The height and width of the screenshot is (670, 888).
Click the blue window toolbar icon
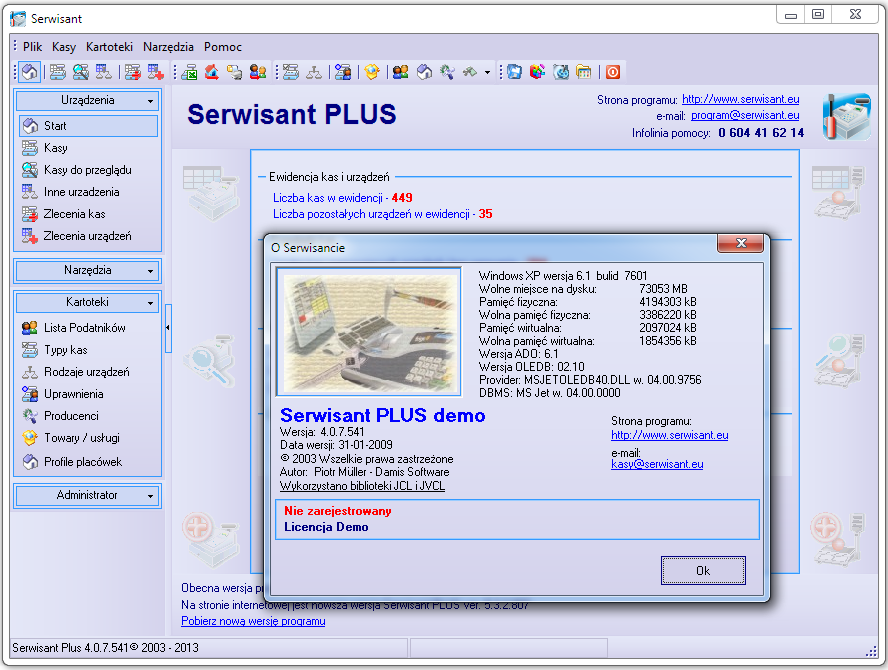pyautogui.click(x=514, y=72)
